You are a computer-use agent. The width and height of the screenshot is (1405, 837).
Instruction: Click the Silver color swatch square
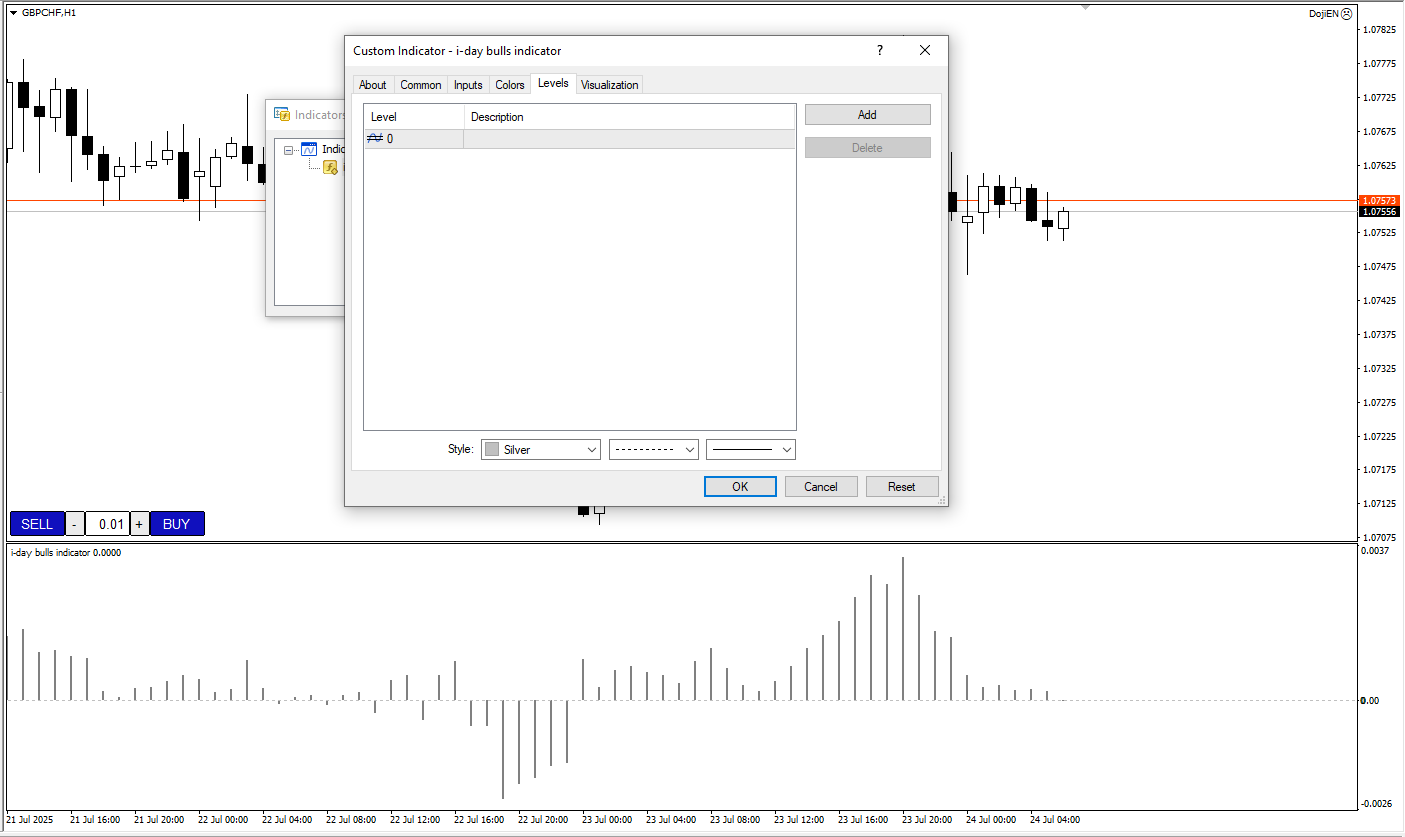click(492, 450)
